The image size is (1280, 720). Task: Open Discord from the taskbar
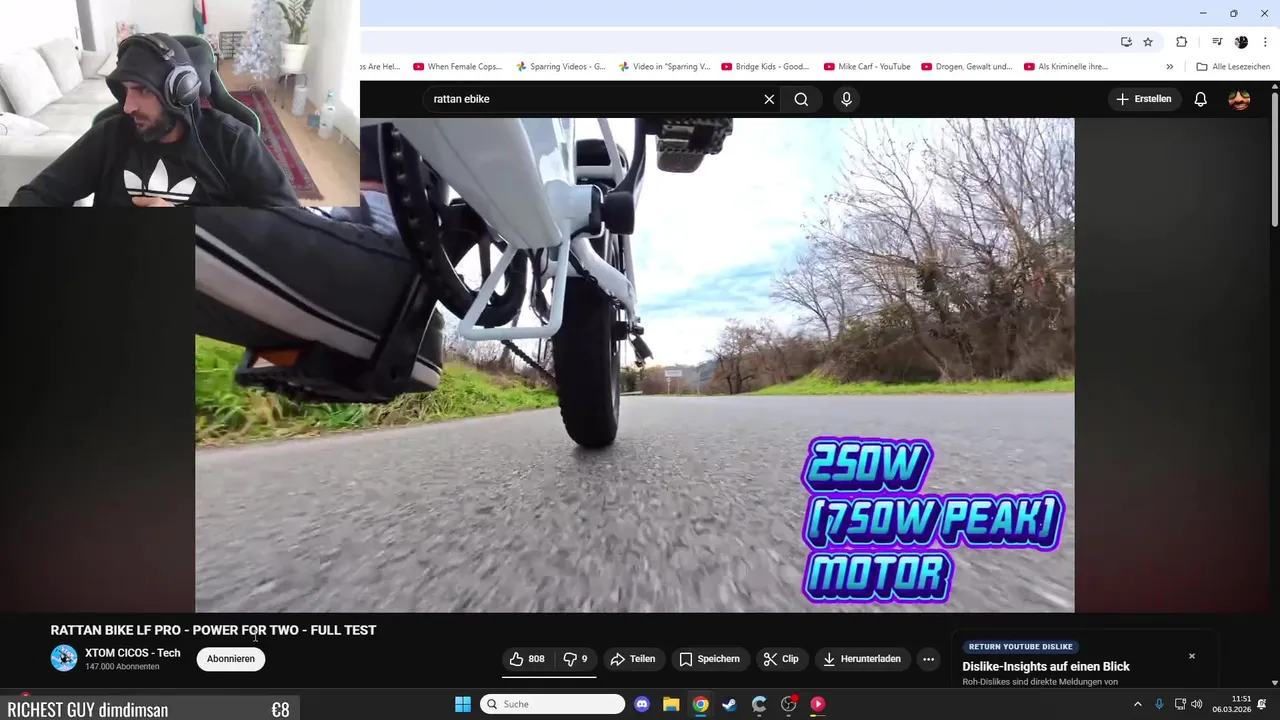click(x=642, y=704)
